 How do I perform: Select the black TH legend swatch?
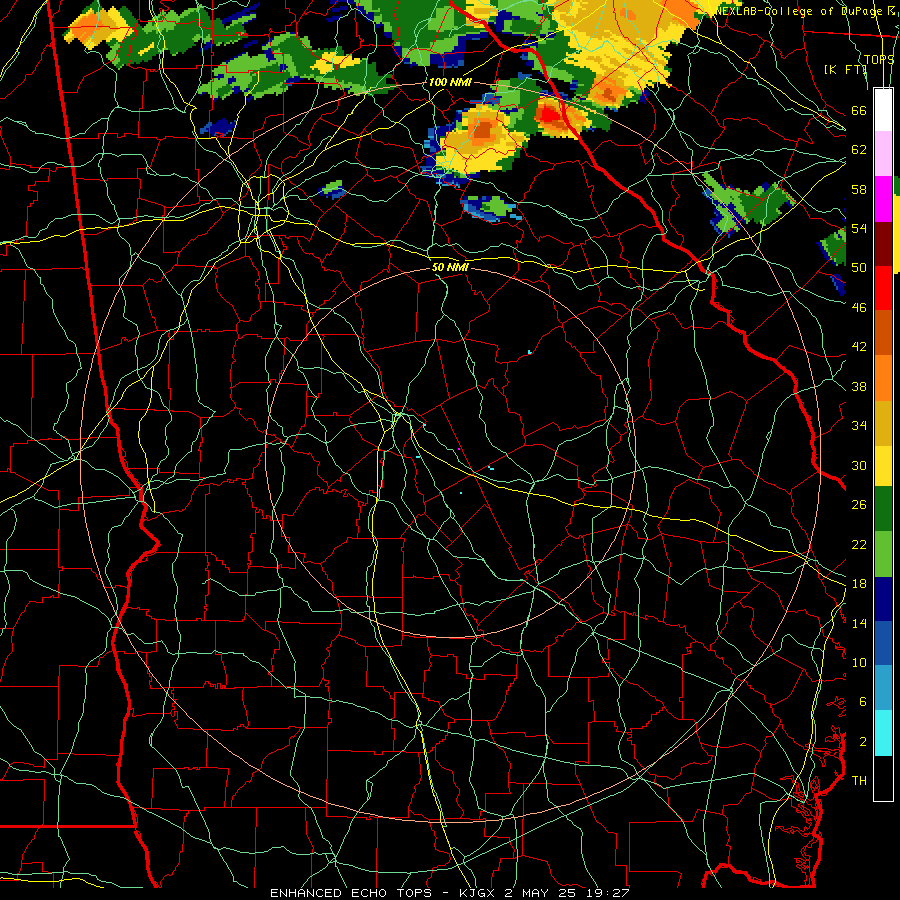click(x=883, y=778)
